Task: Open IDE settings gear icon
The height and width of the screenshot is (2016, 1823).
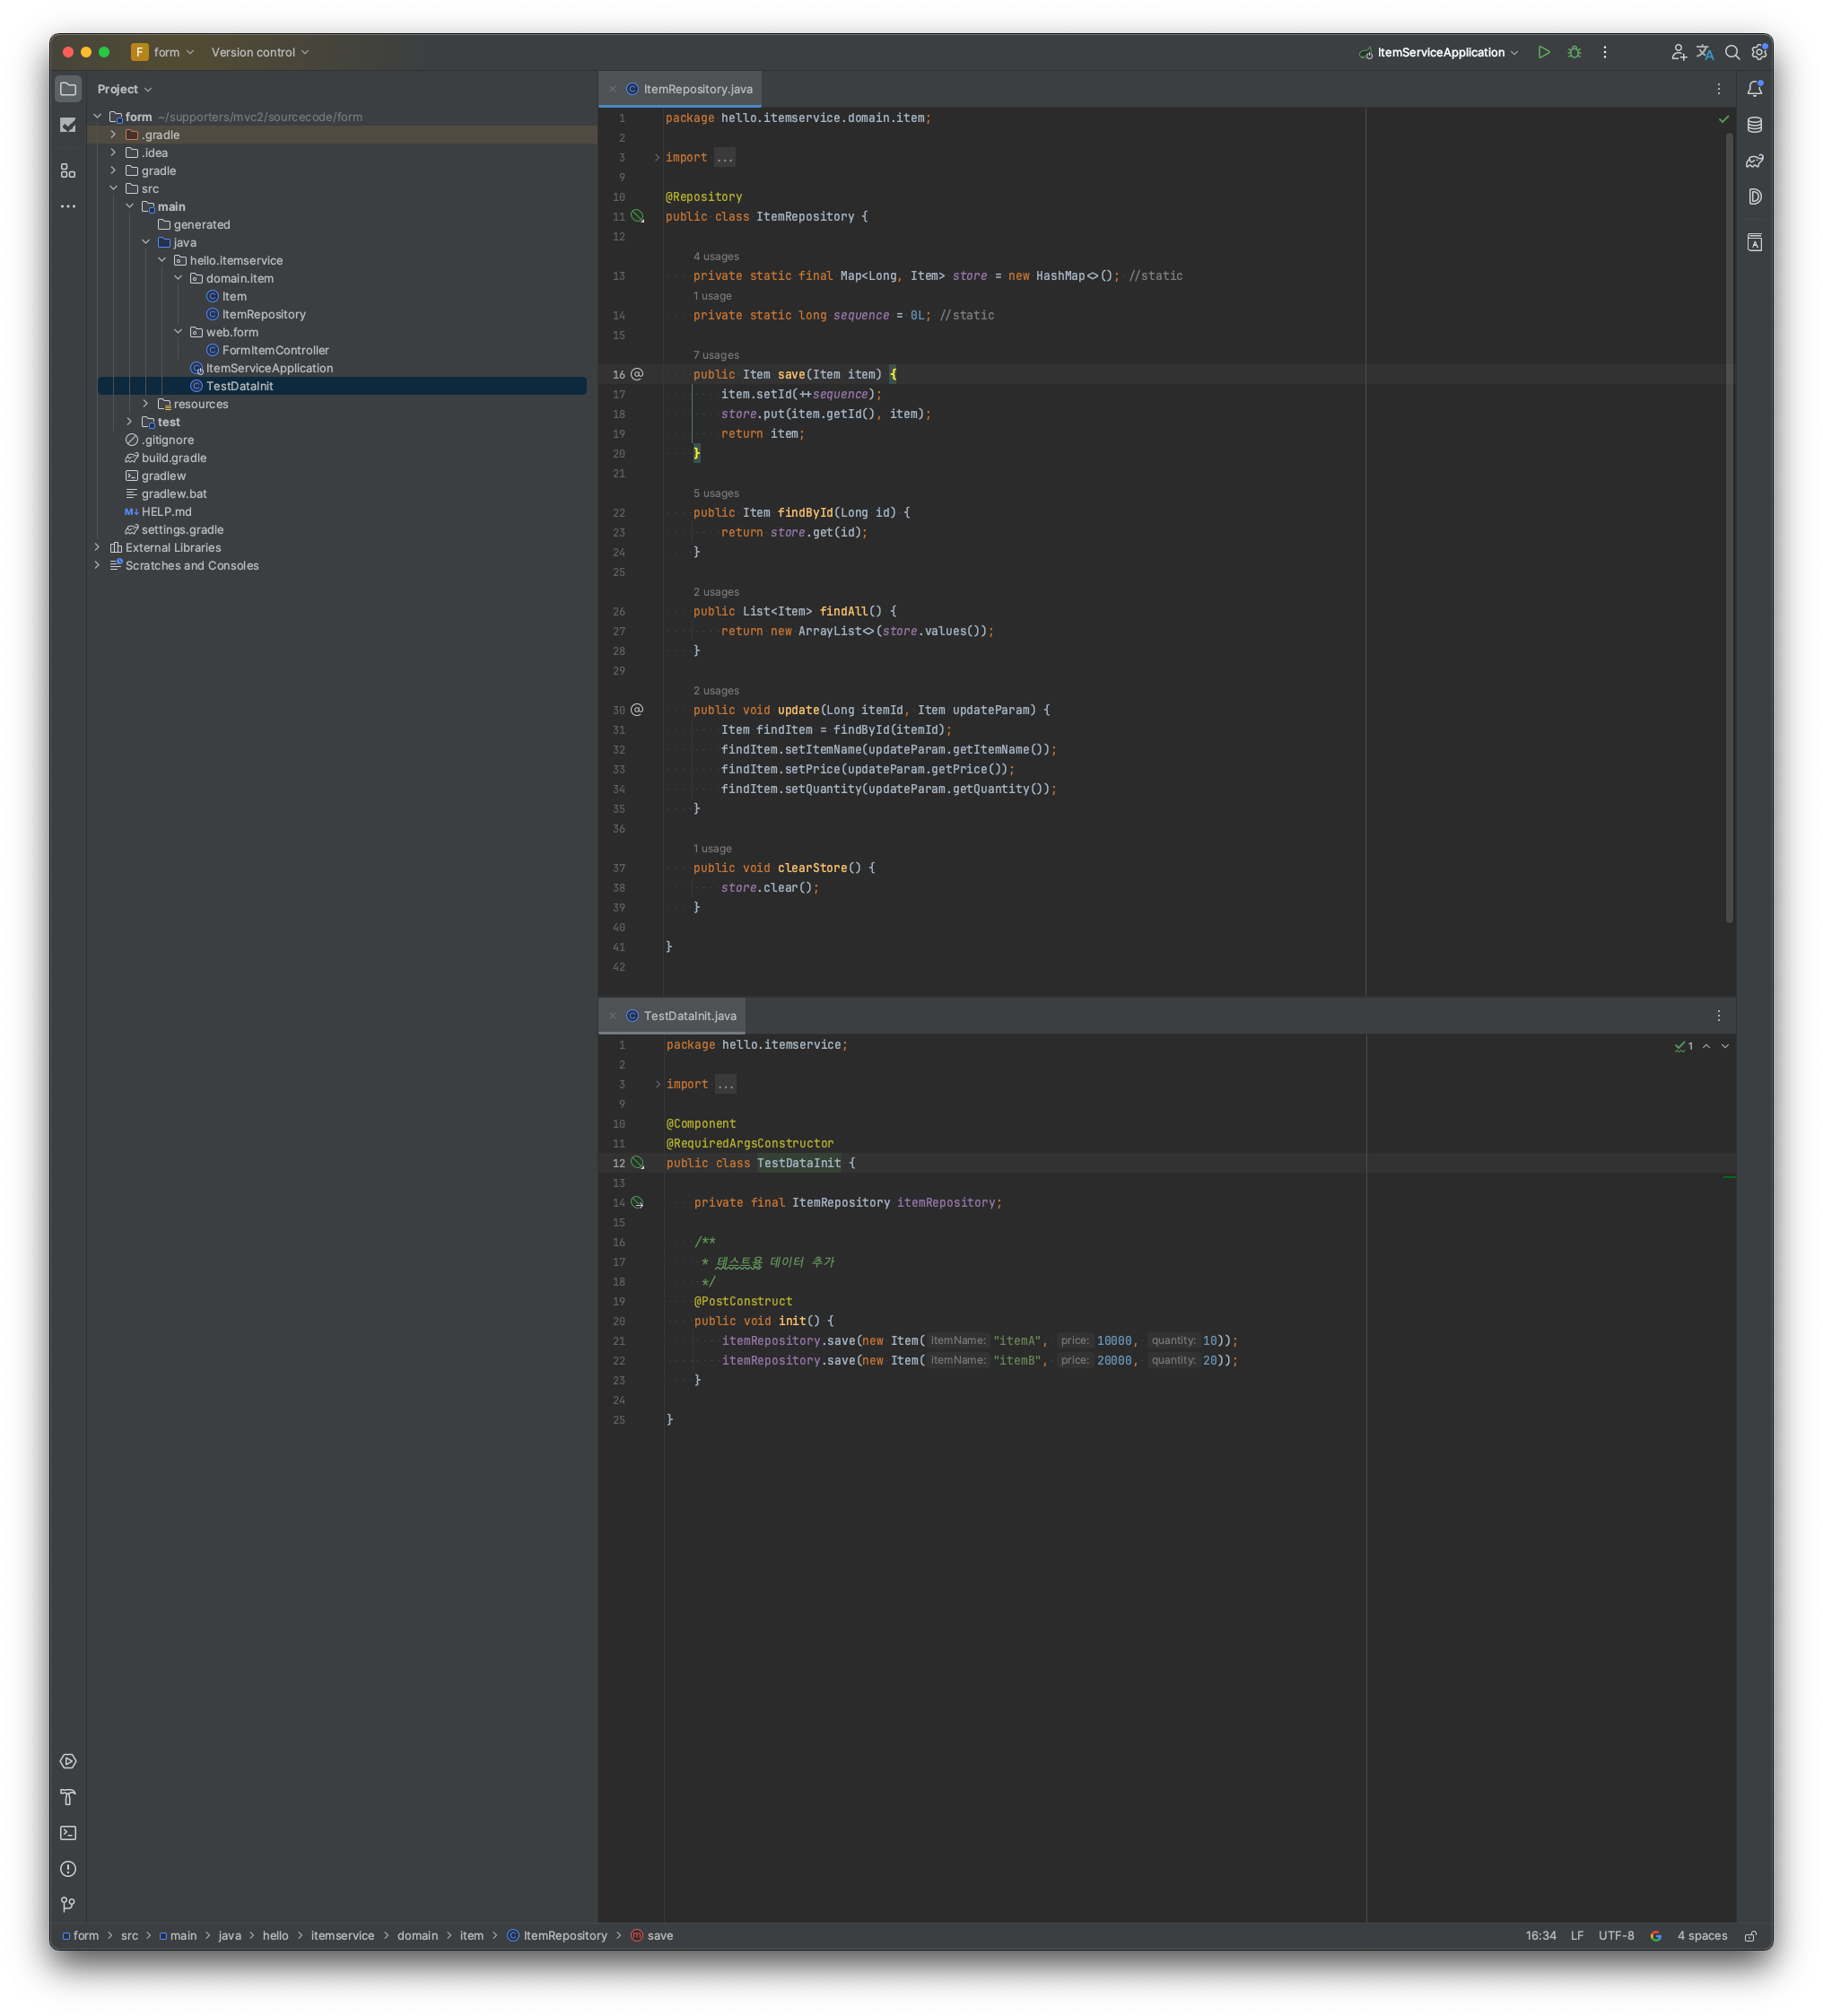Action: (x=1759, y=52)
